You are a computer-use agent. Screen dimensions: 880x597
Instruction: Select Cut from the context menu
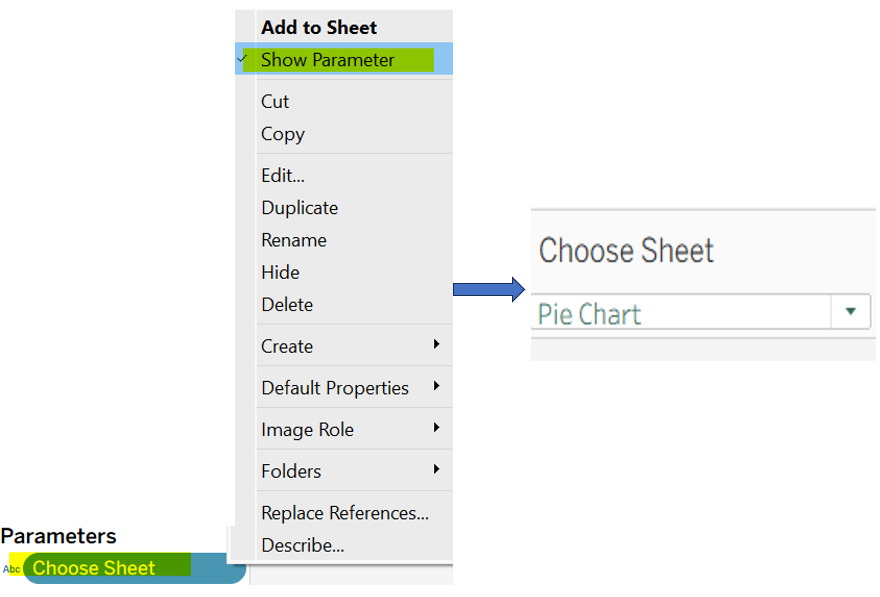pyautogui.click(x=275, y=102)
